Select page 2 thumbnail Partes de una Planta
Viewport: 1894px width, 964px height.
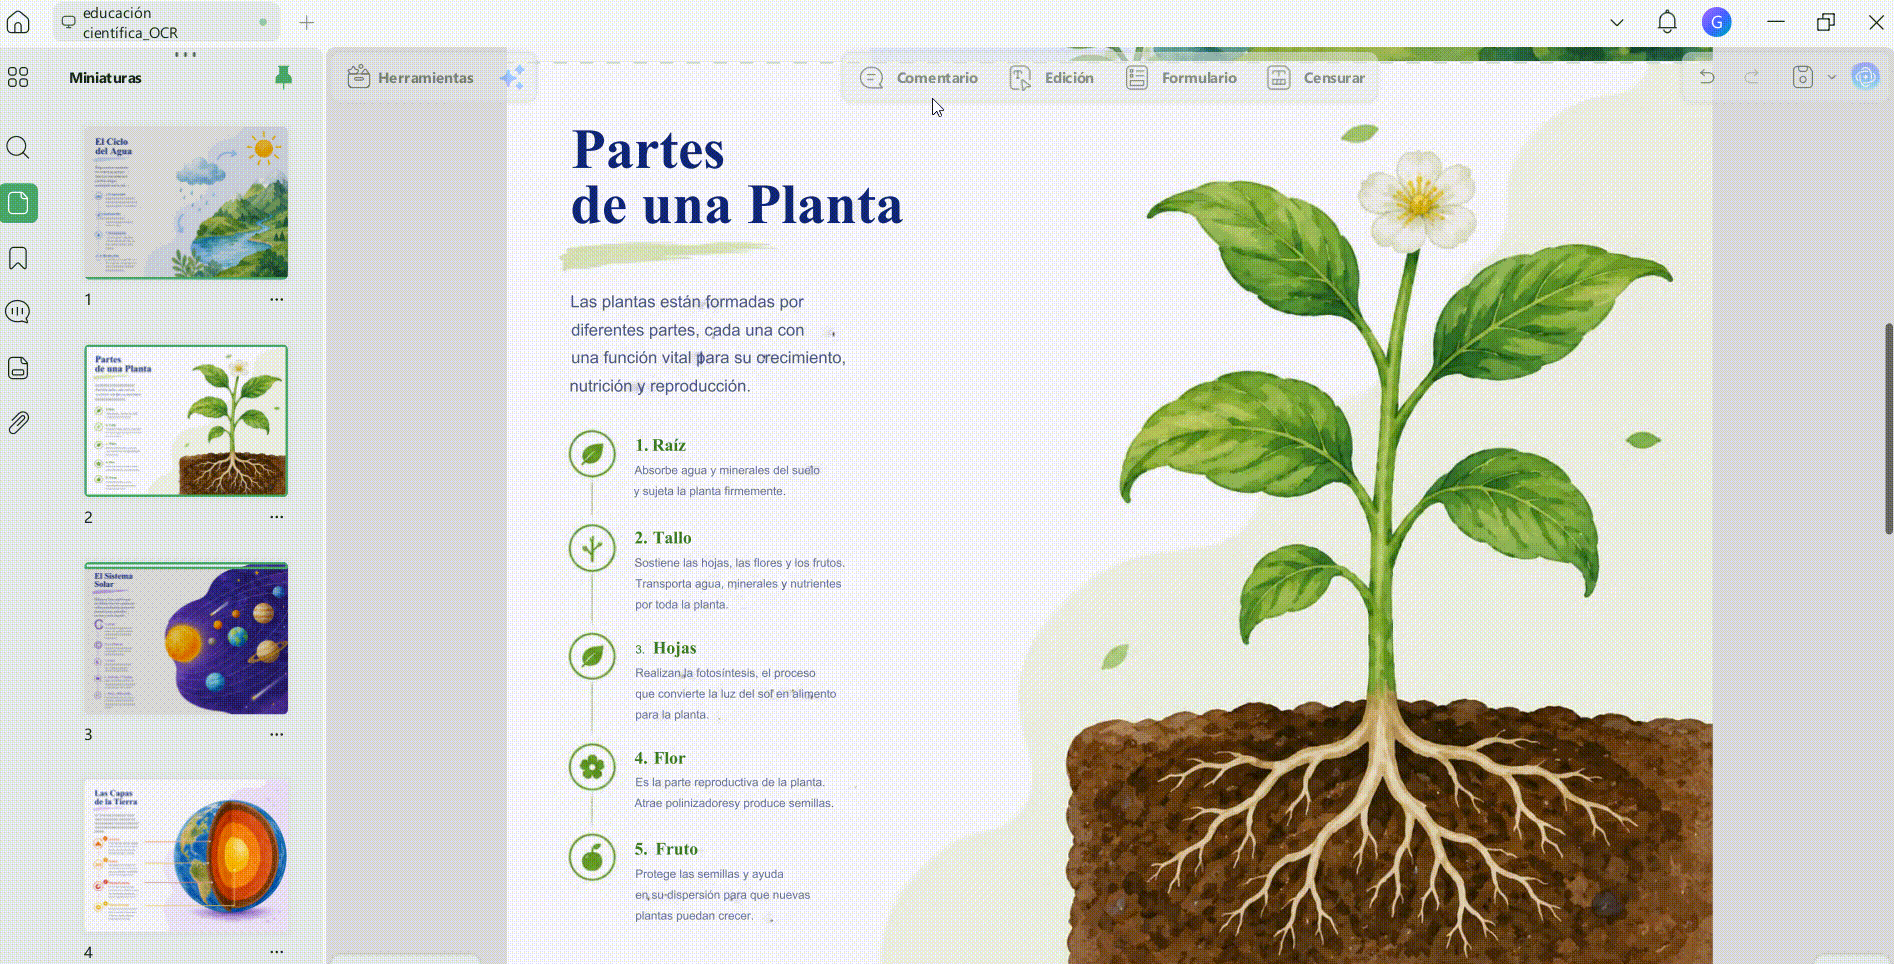(x=186, y=421)
